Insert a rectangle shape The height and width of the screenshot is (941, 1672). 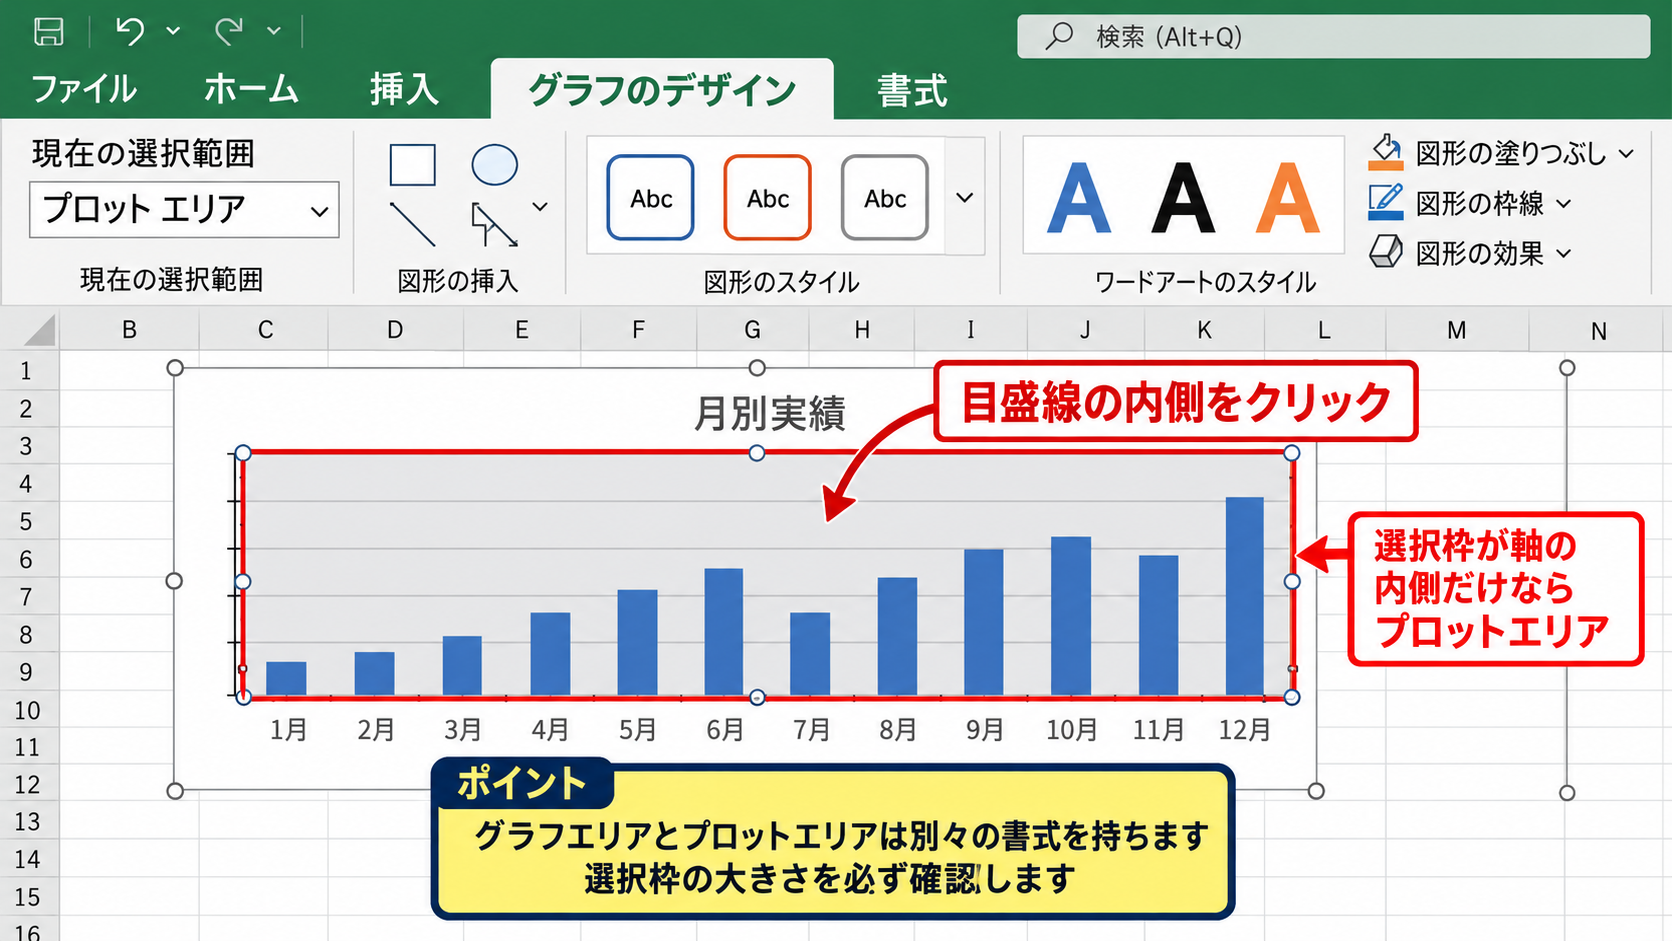[412, 165]
